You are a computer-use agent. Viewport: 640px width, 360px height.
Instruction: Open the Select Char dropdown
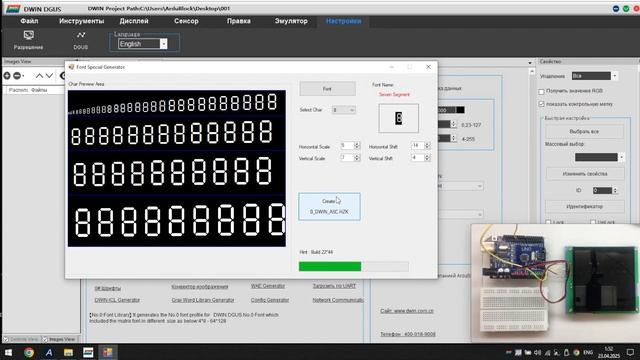[344, 110]
